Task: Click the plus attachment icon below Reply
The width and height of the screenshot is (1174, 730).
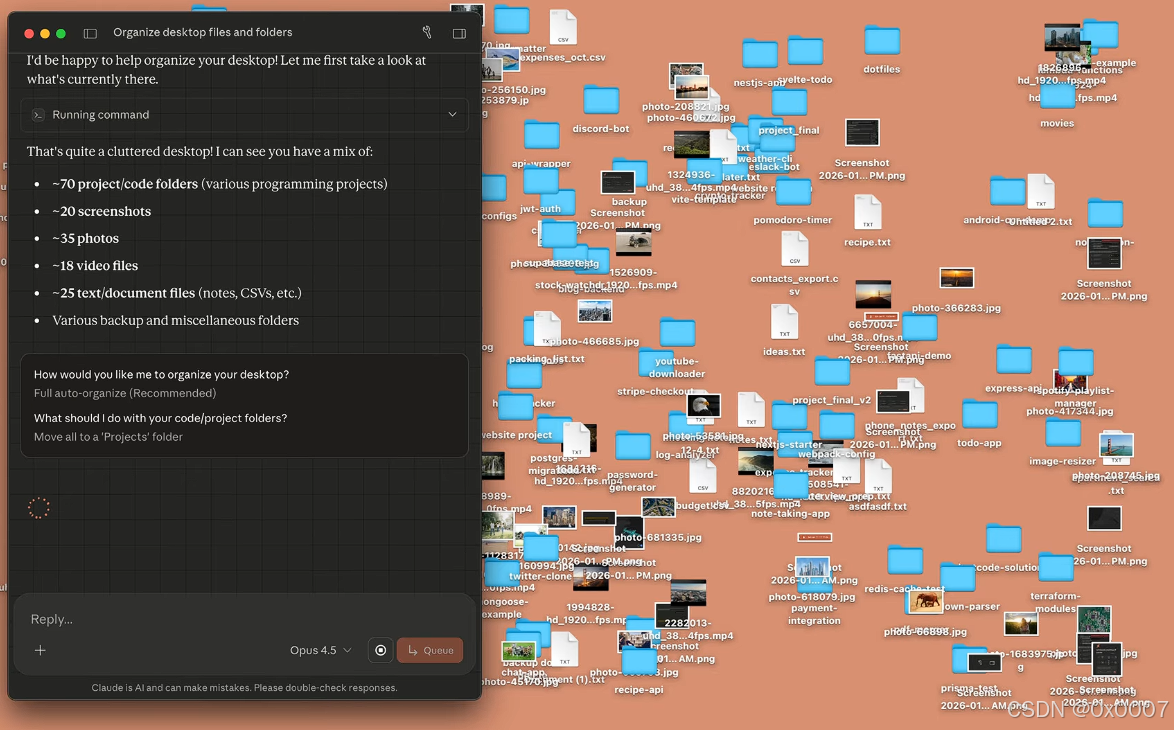Action: coord(40,650)
